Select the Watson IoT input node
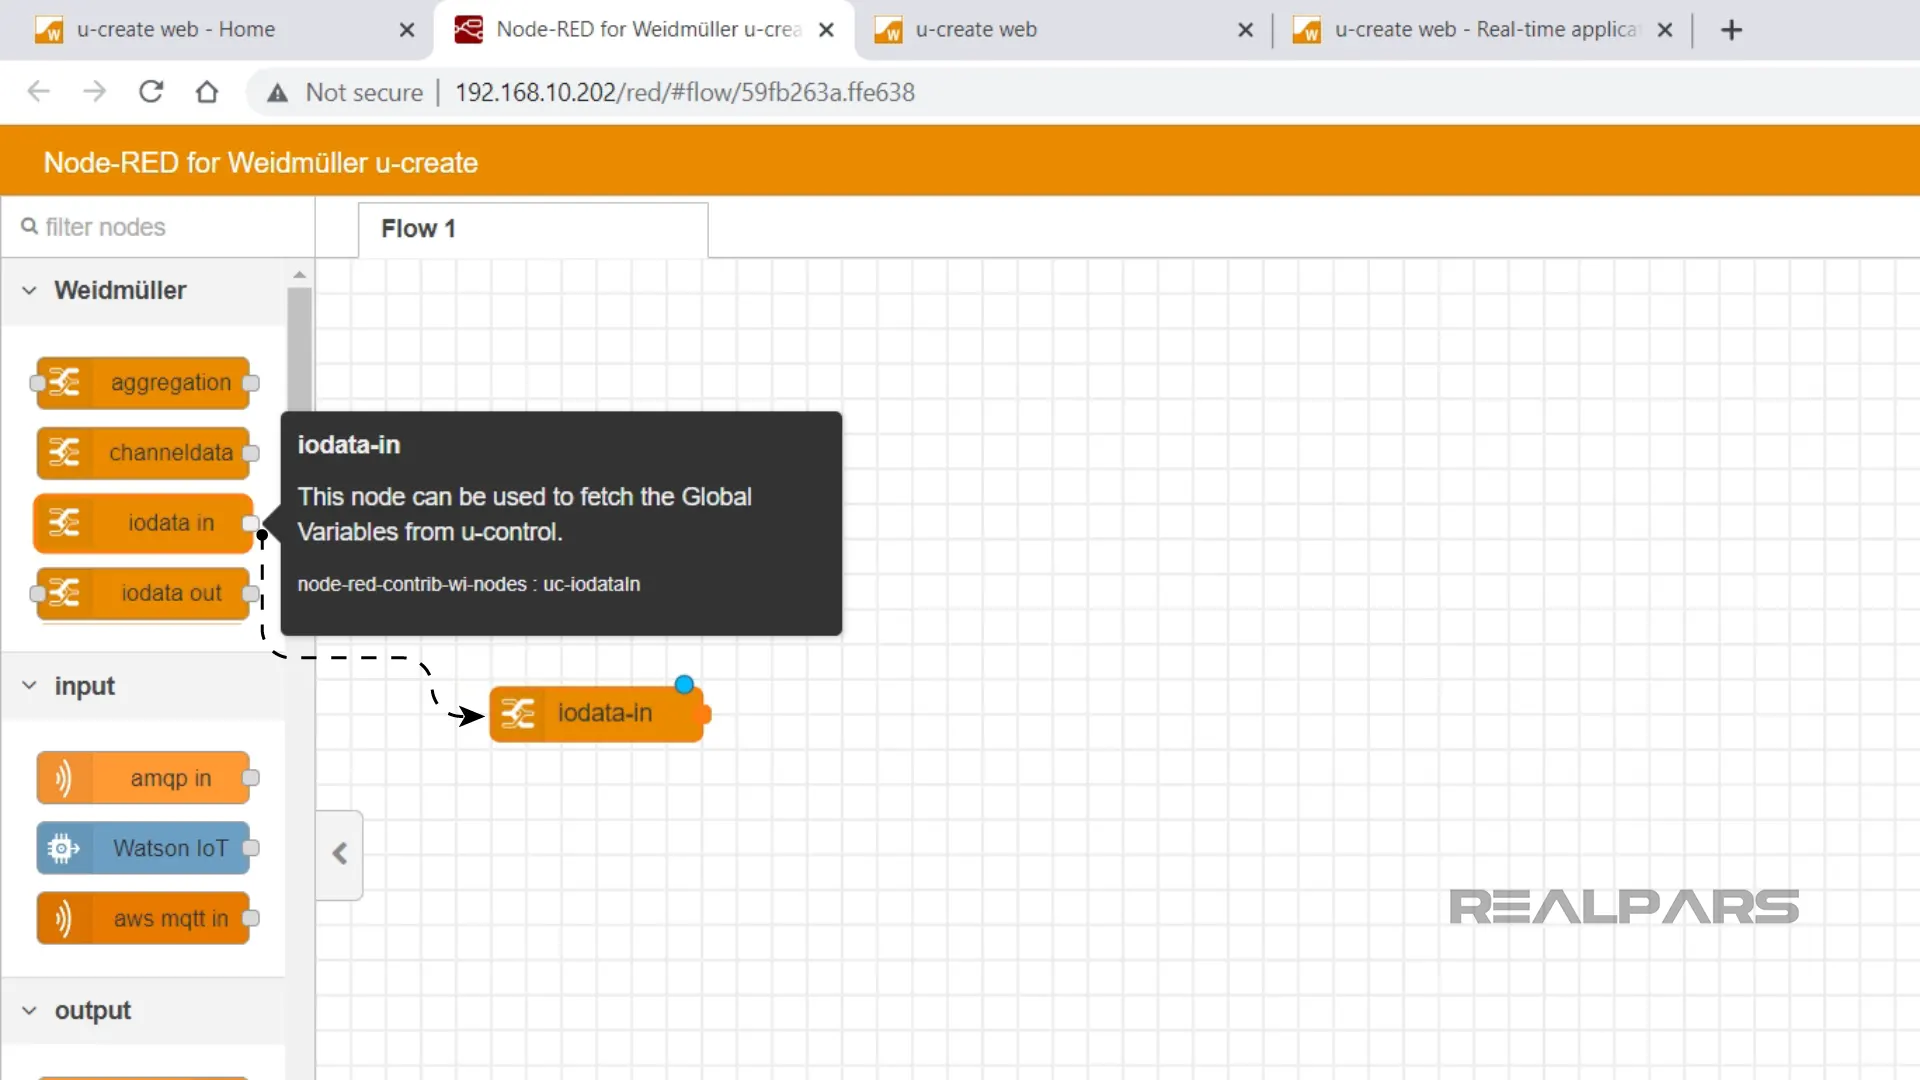This screenshot has height=1080, width=1920. point(144,848)
